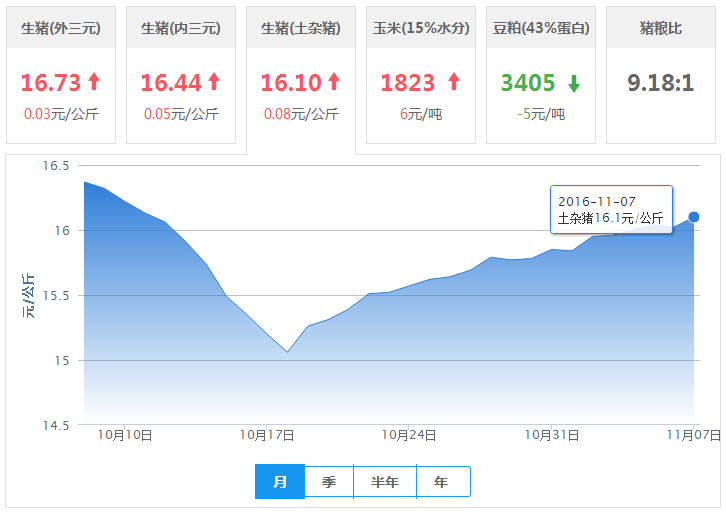726x514 pixels.
Task: Click red up arrow beside 16.44
Action: (213, 82)
